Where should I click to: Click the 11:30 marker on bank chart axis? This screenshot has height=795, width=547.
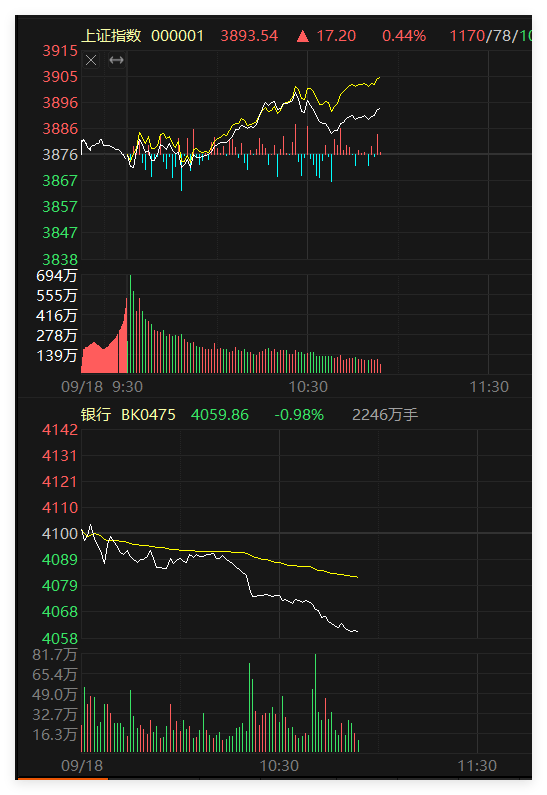[477, 766]
